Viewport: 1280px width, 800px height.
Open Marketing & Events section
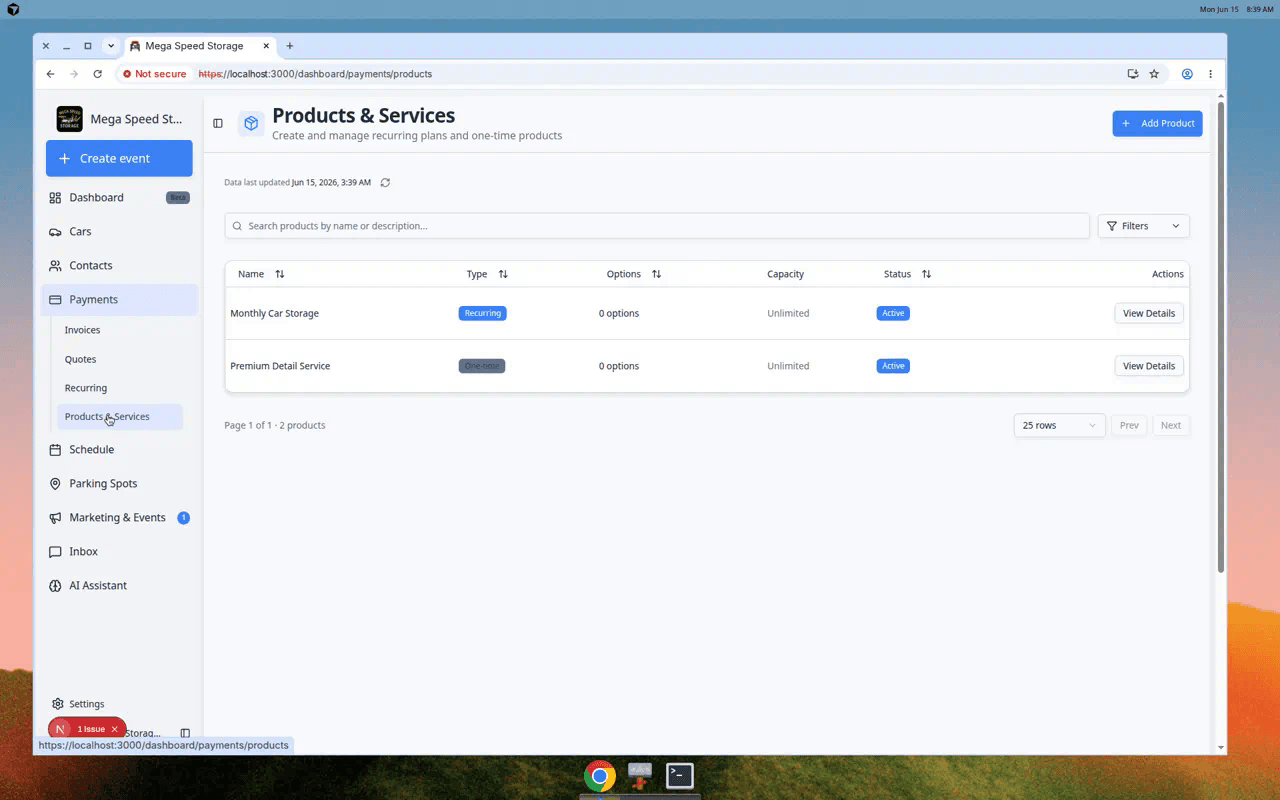tap(119, 518)
